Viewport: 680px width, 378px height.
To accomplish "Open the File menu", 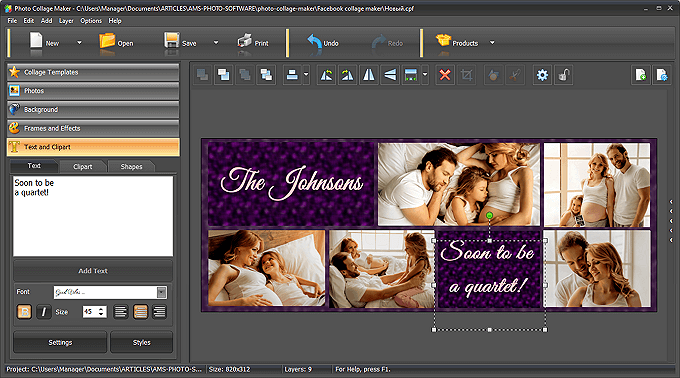I will pos(12,21).
